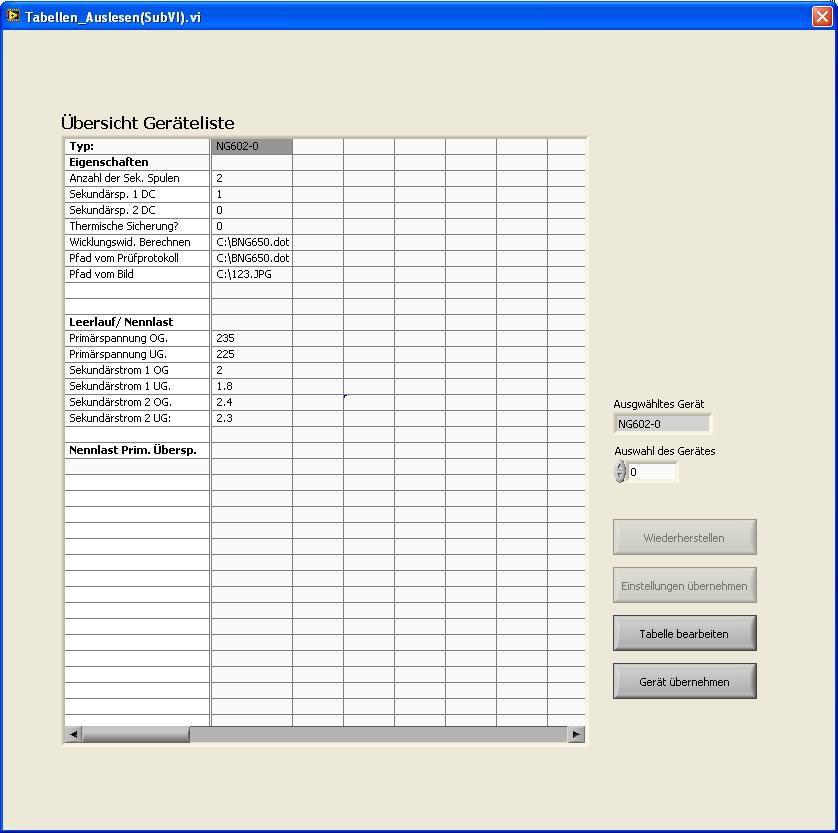Click the Wiederherstellen button
838x833 pixels.
pyautogui.click(x=685, y=537)
